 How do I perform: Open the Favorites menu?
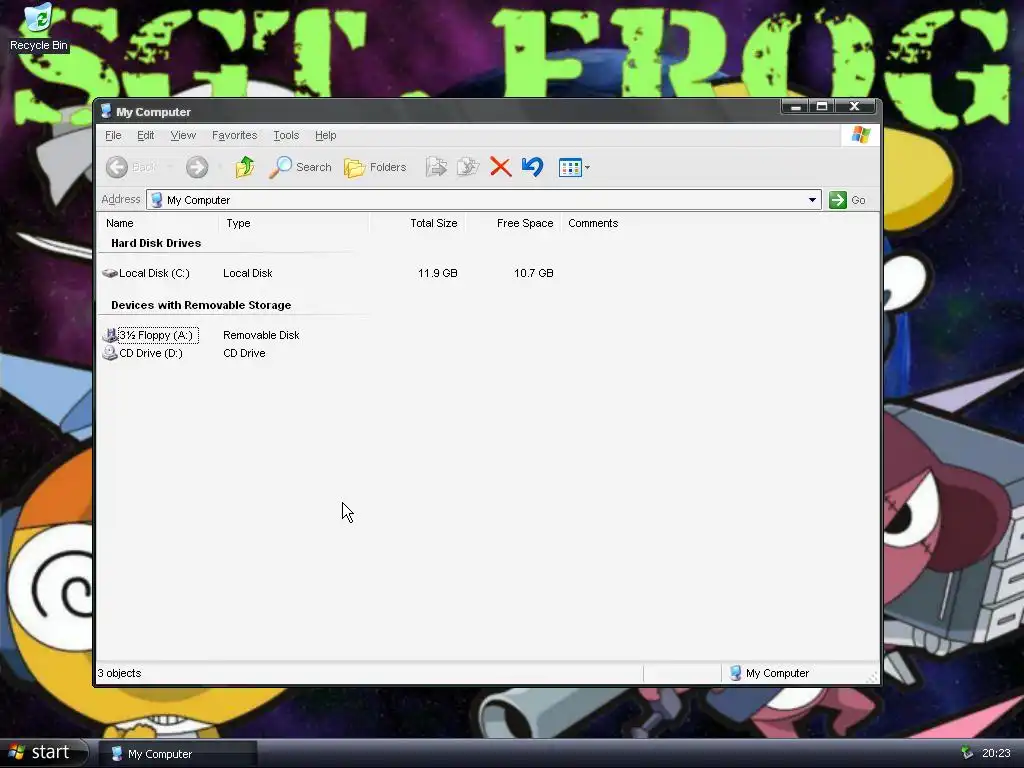(x=234, y=135)
